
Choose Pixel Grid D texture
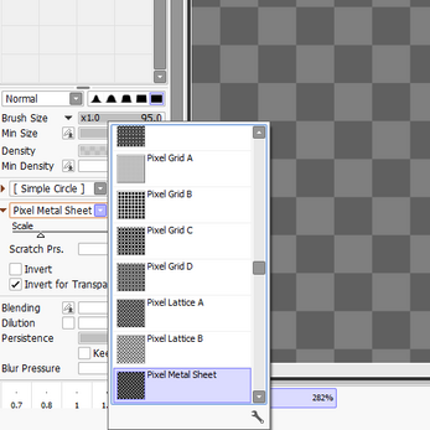tap(182, 277)
